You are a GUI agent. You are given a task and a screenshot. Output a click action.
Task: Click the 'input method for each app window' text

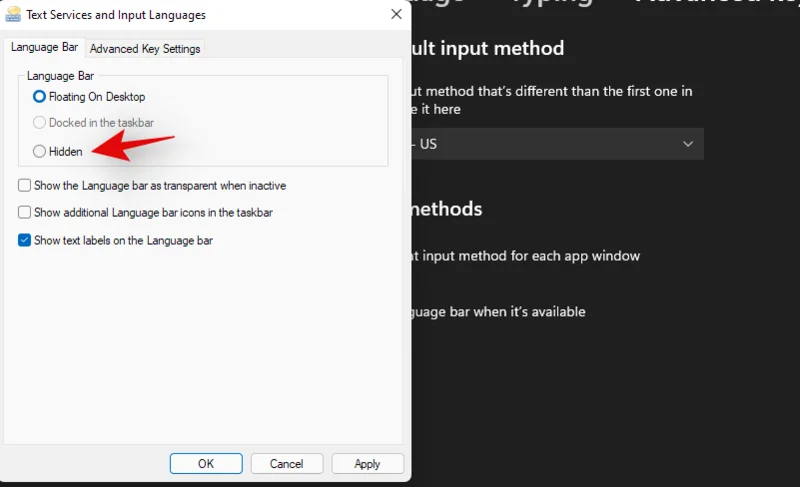[531, 255]
